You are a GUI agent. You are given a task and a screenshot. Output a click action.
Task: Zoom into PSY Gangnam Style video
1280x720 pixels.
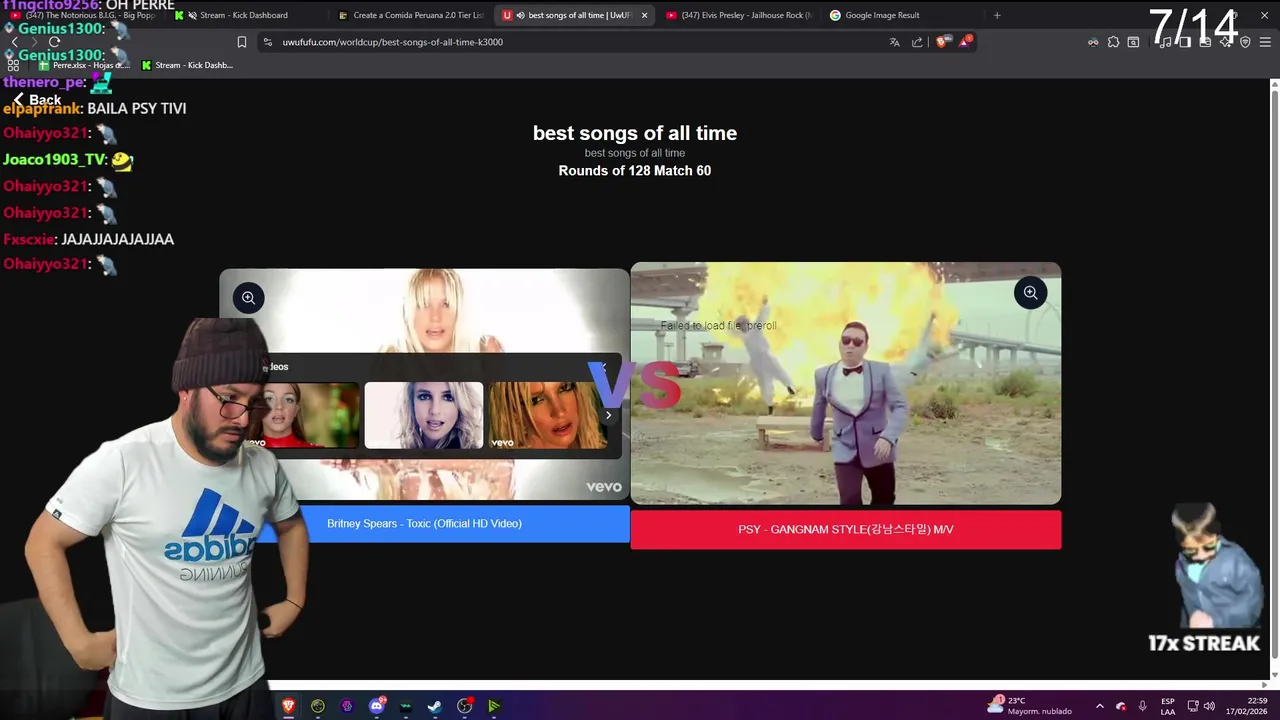pos(1030,293)
